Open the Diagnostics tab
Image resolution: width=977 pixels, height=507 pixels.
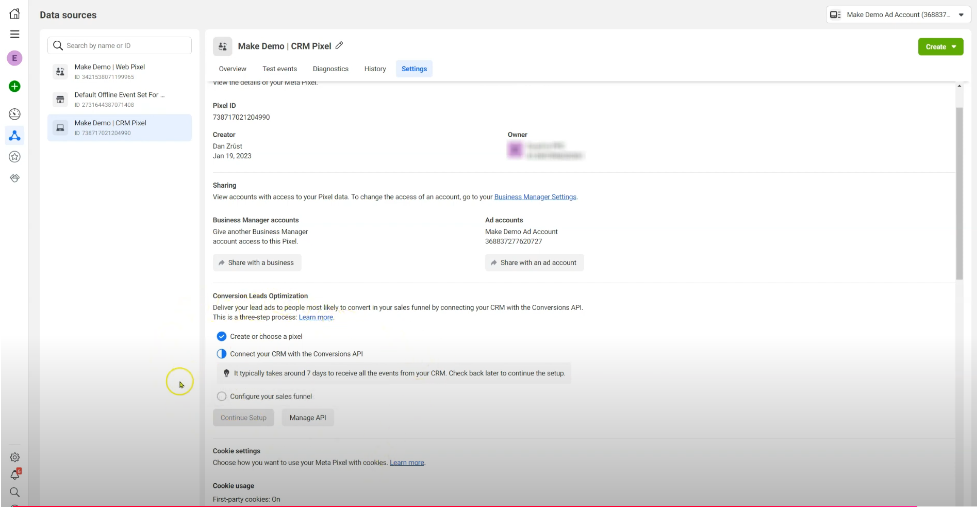330,69
